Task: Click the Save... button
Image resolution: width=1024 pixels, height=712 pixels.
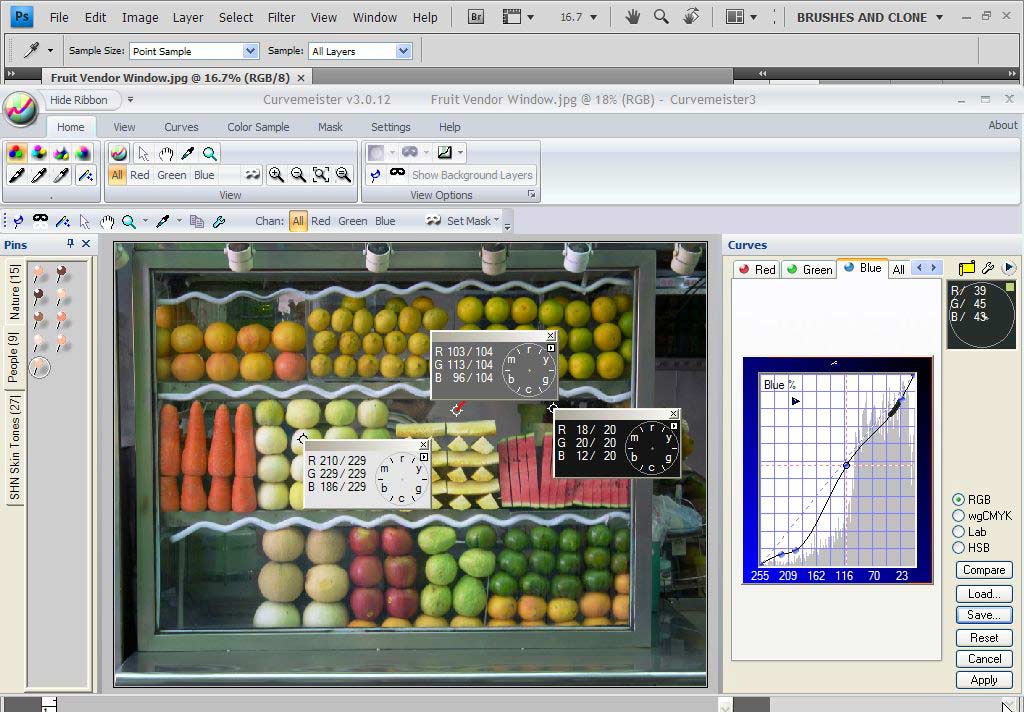Action: (x=984, y=615)
